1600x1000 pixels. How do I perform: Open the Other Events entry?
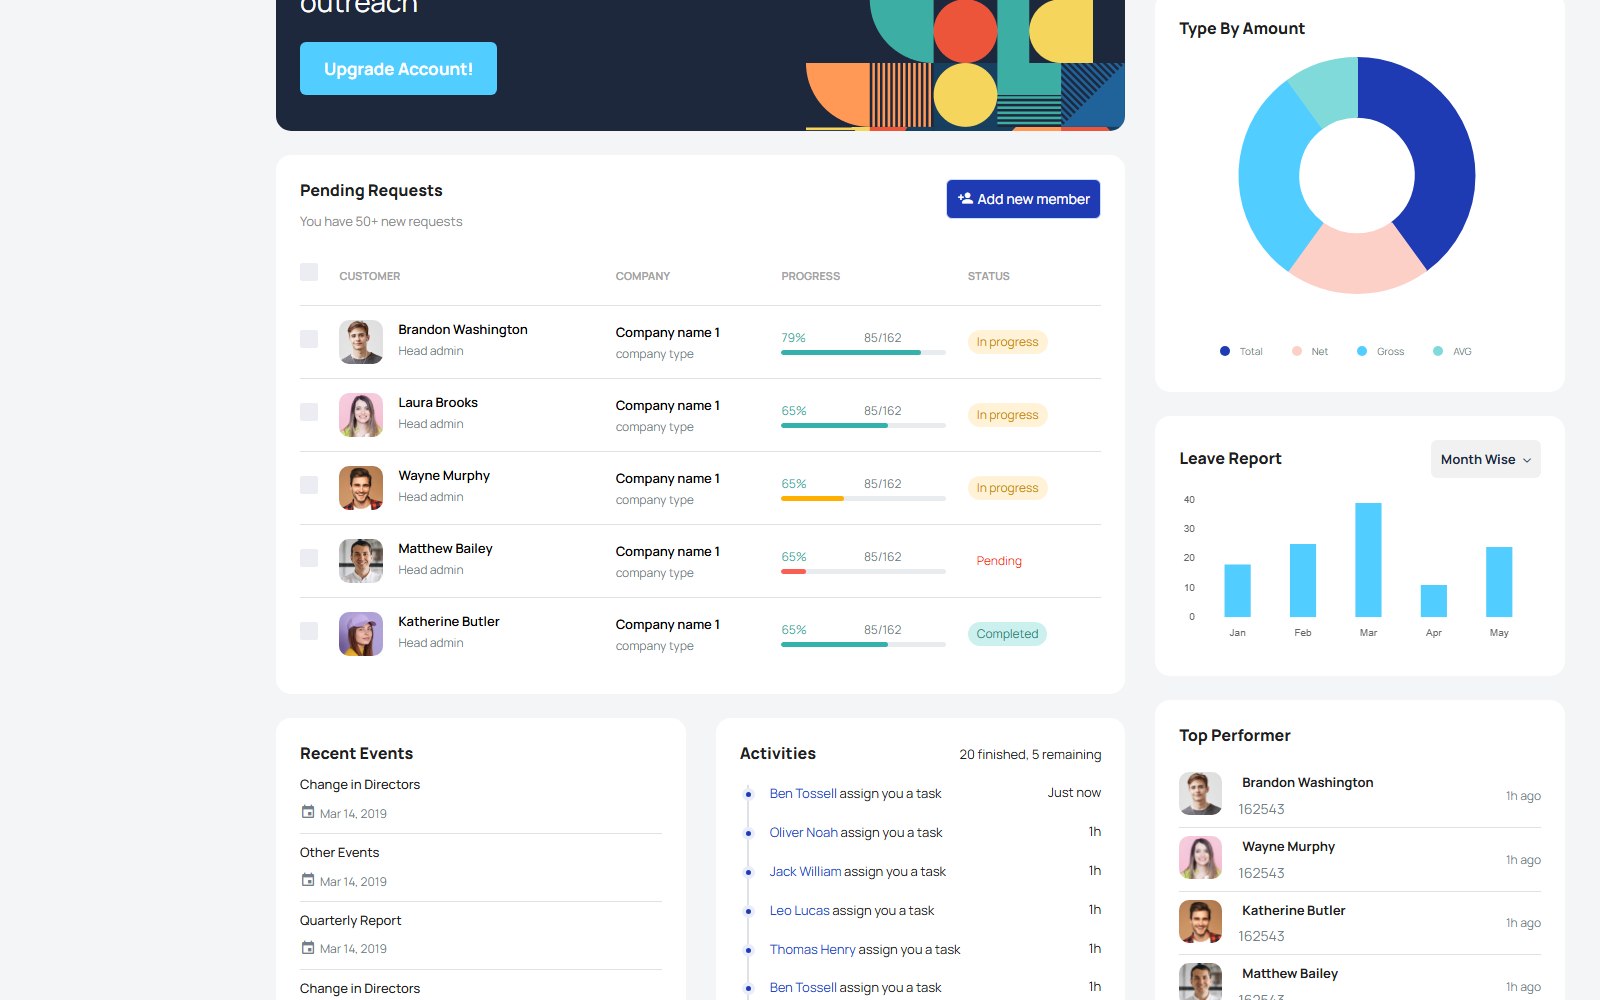[x=339, y=852]
